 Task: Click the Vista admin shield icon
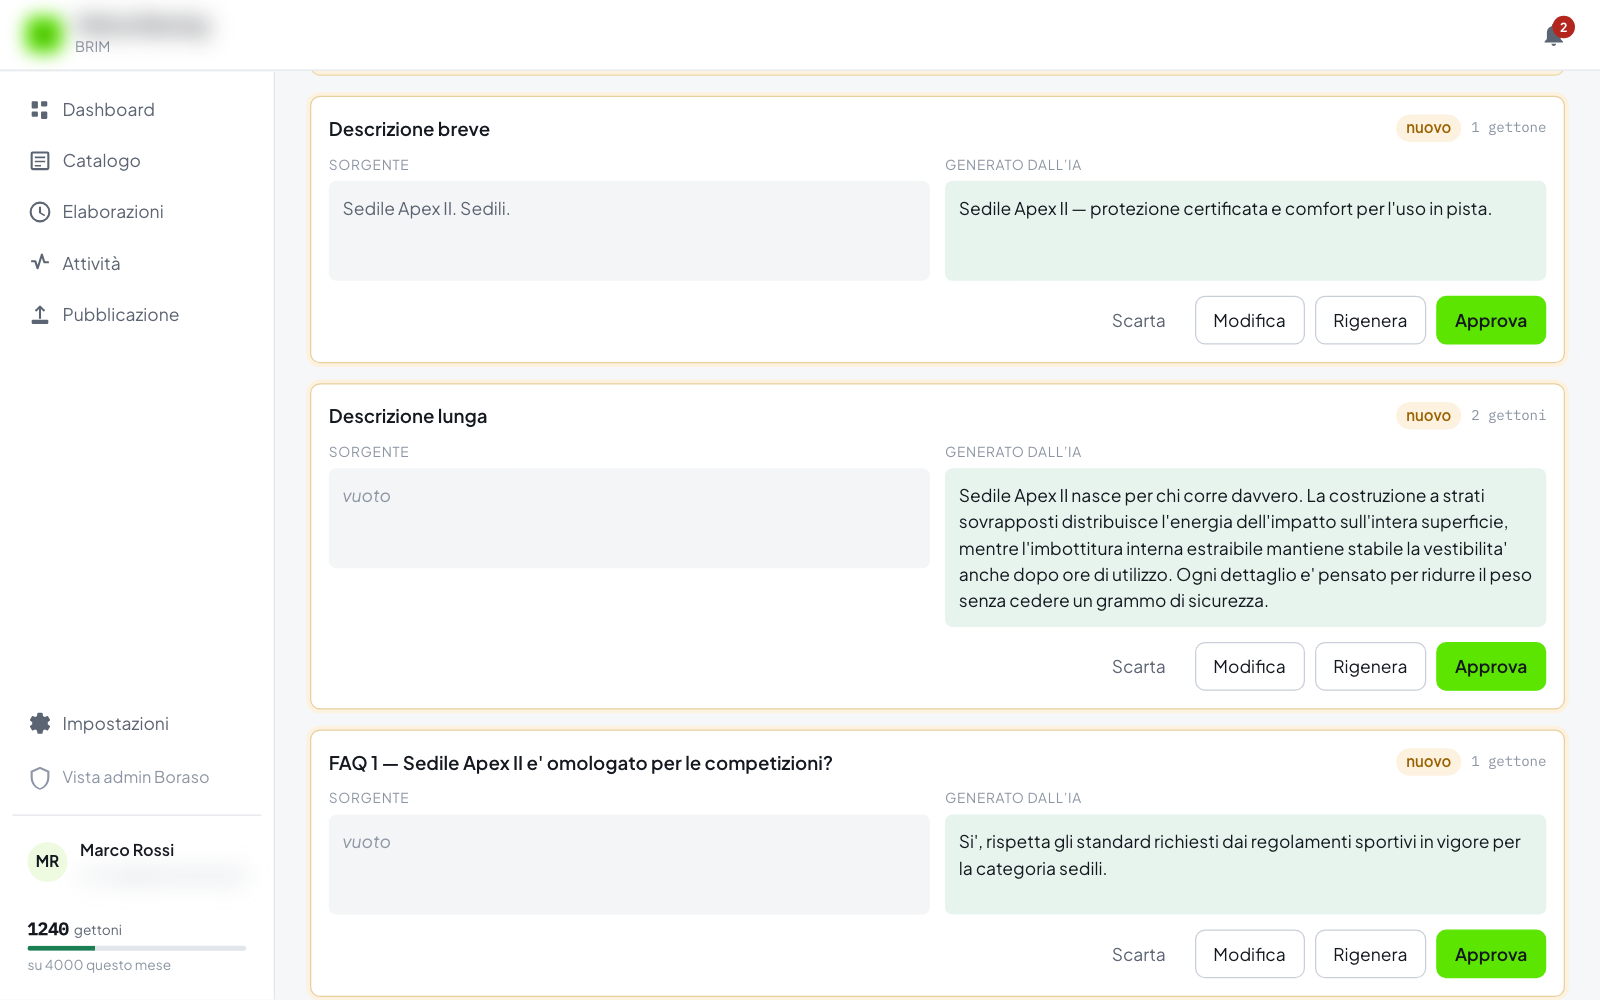point(40,778)
